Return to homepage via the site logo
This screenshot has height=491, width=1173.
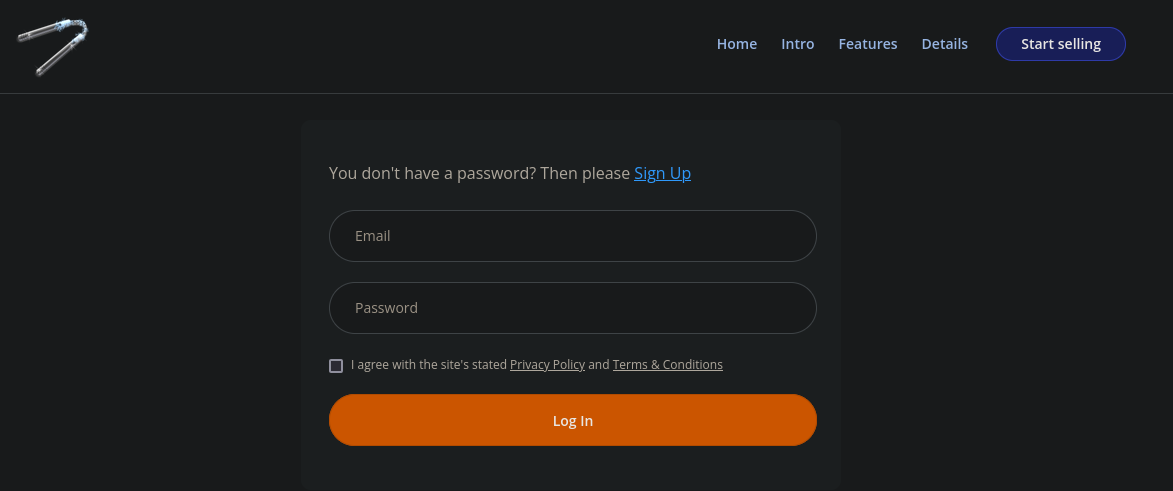click(x=52, y=46)
